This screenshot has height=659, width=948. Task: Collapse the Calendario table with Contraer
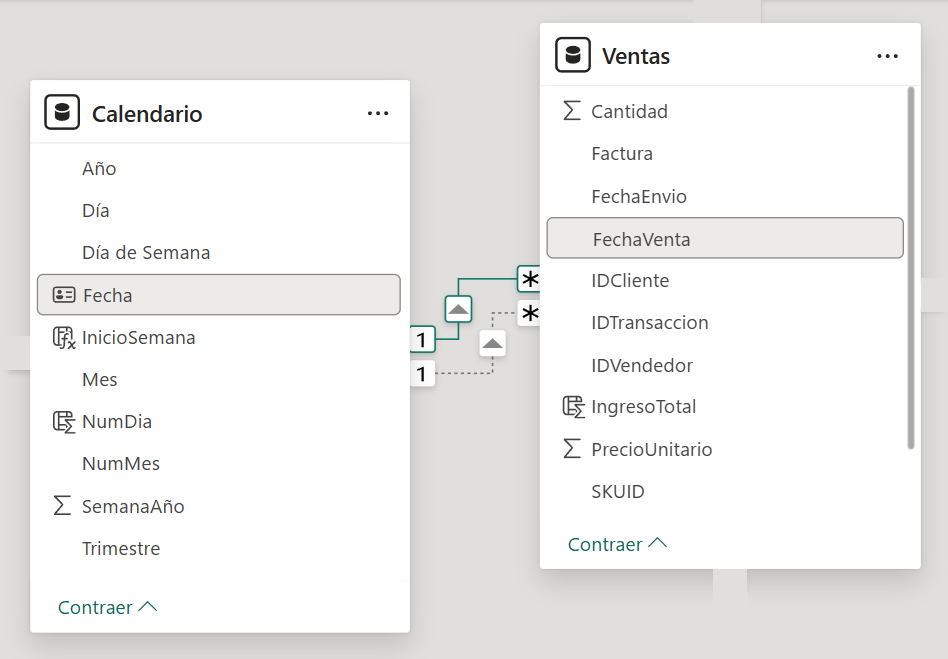pos(107,607)
